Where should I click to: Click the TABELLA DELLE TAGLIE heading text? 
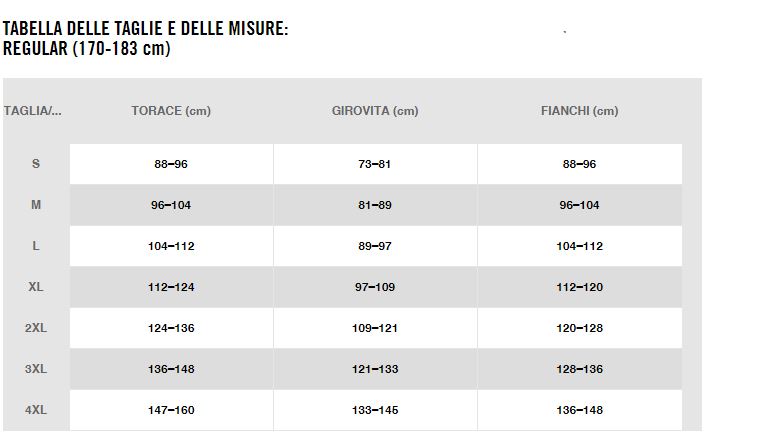145,30
